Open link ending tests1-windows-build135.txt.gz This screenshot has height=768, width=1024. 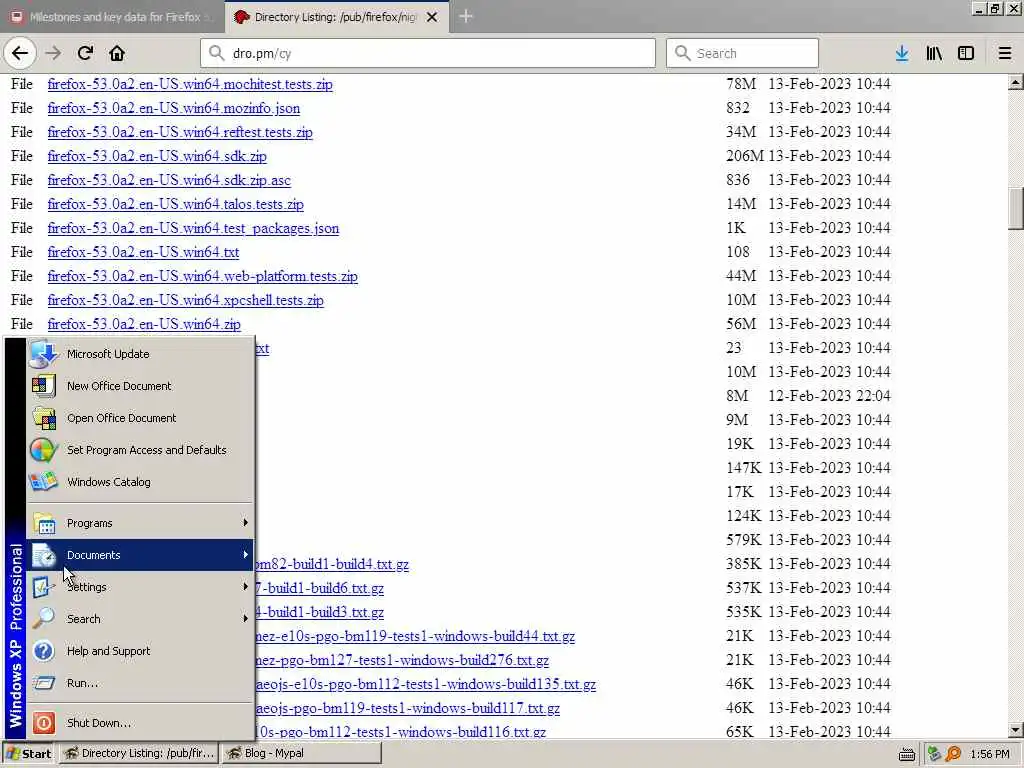click(x=426, y=684)
